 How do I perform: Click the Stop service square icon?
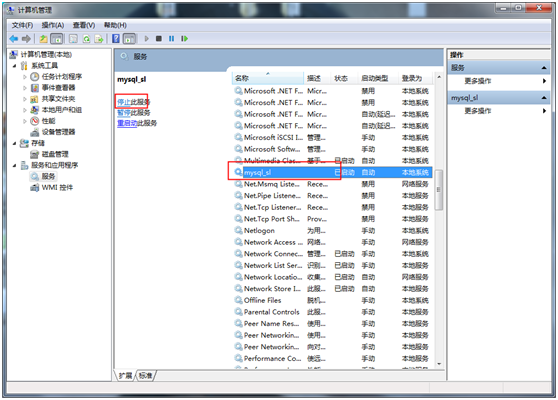[159, 39]
